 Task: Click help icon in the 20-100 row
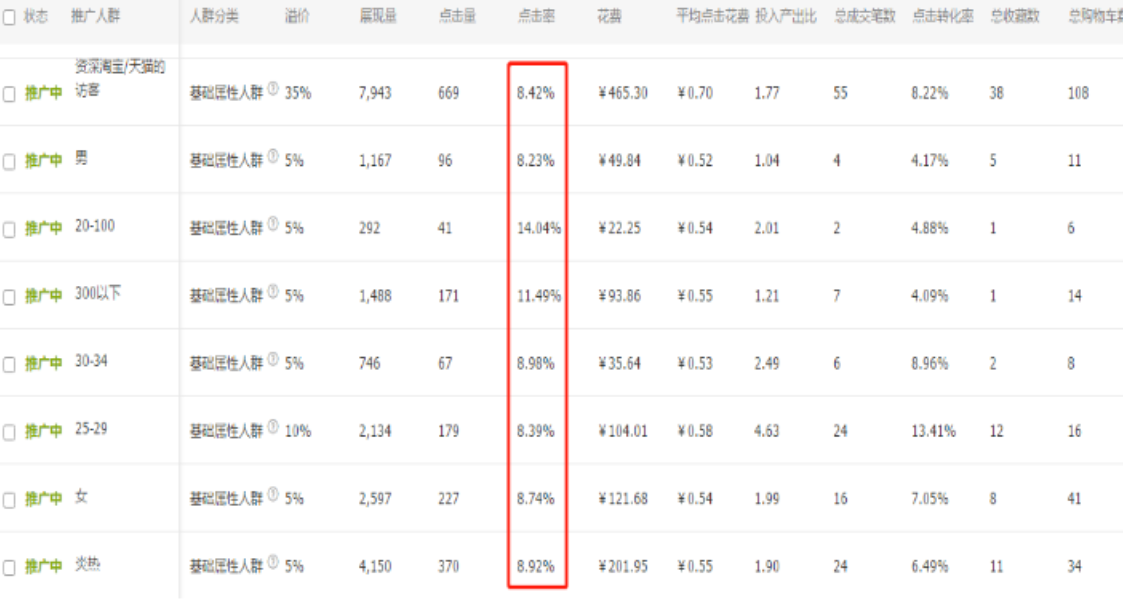[273, 224]
